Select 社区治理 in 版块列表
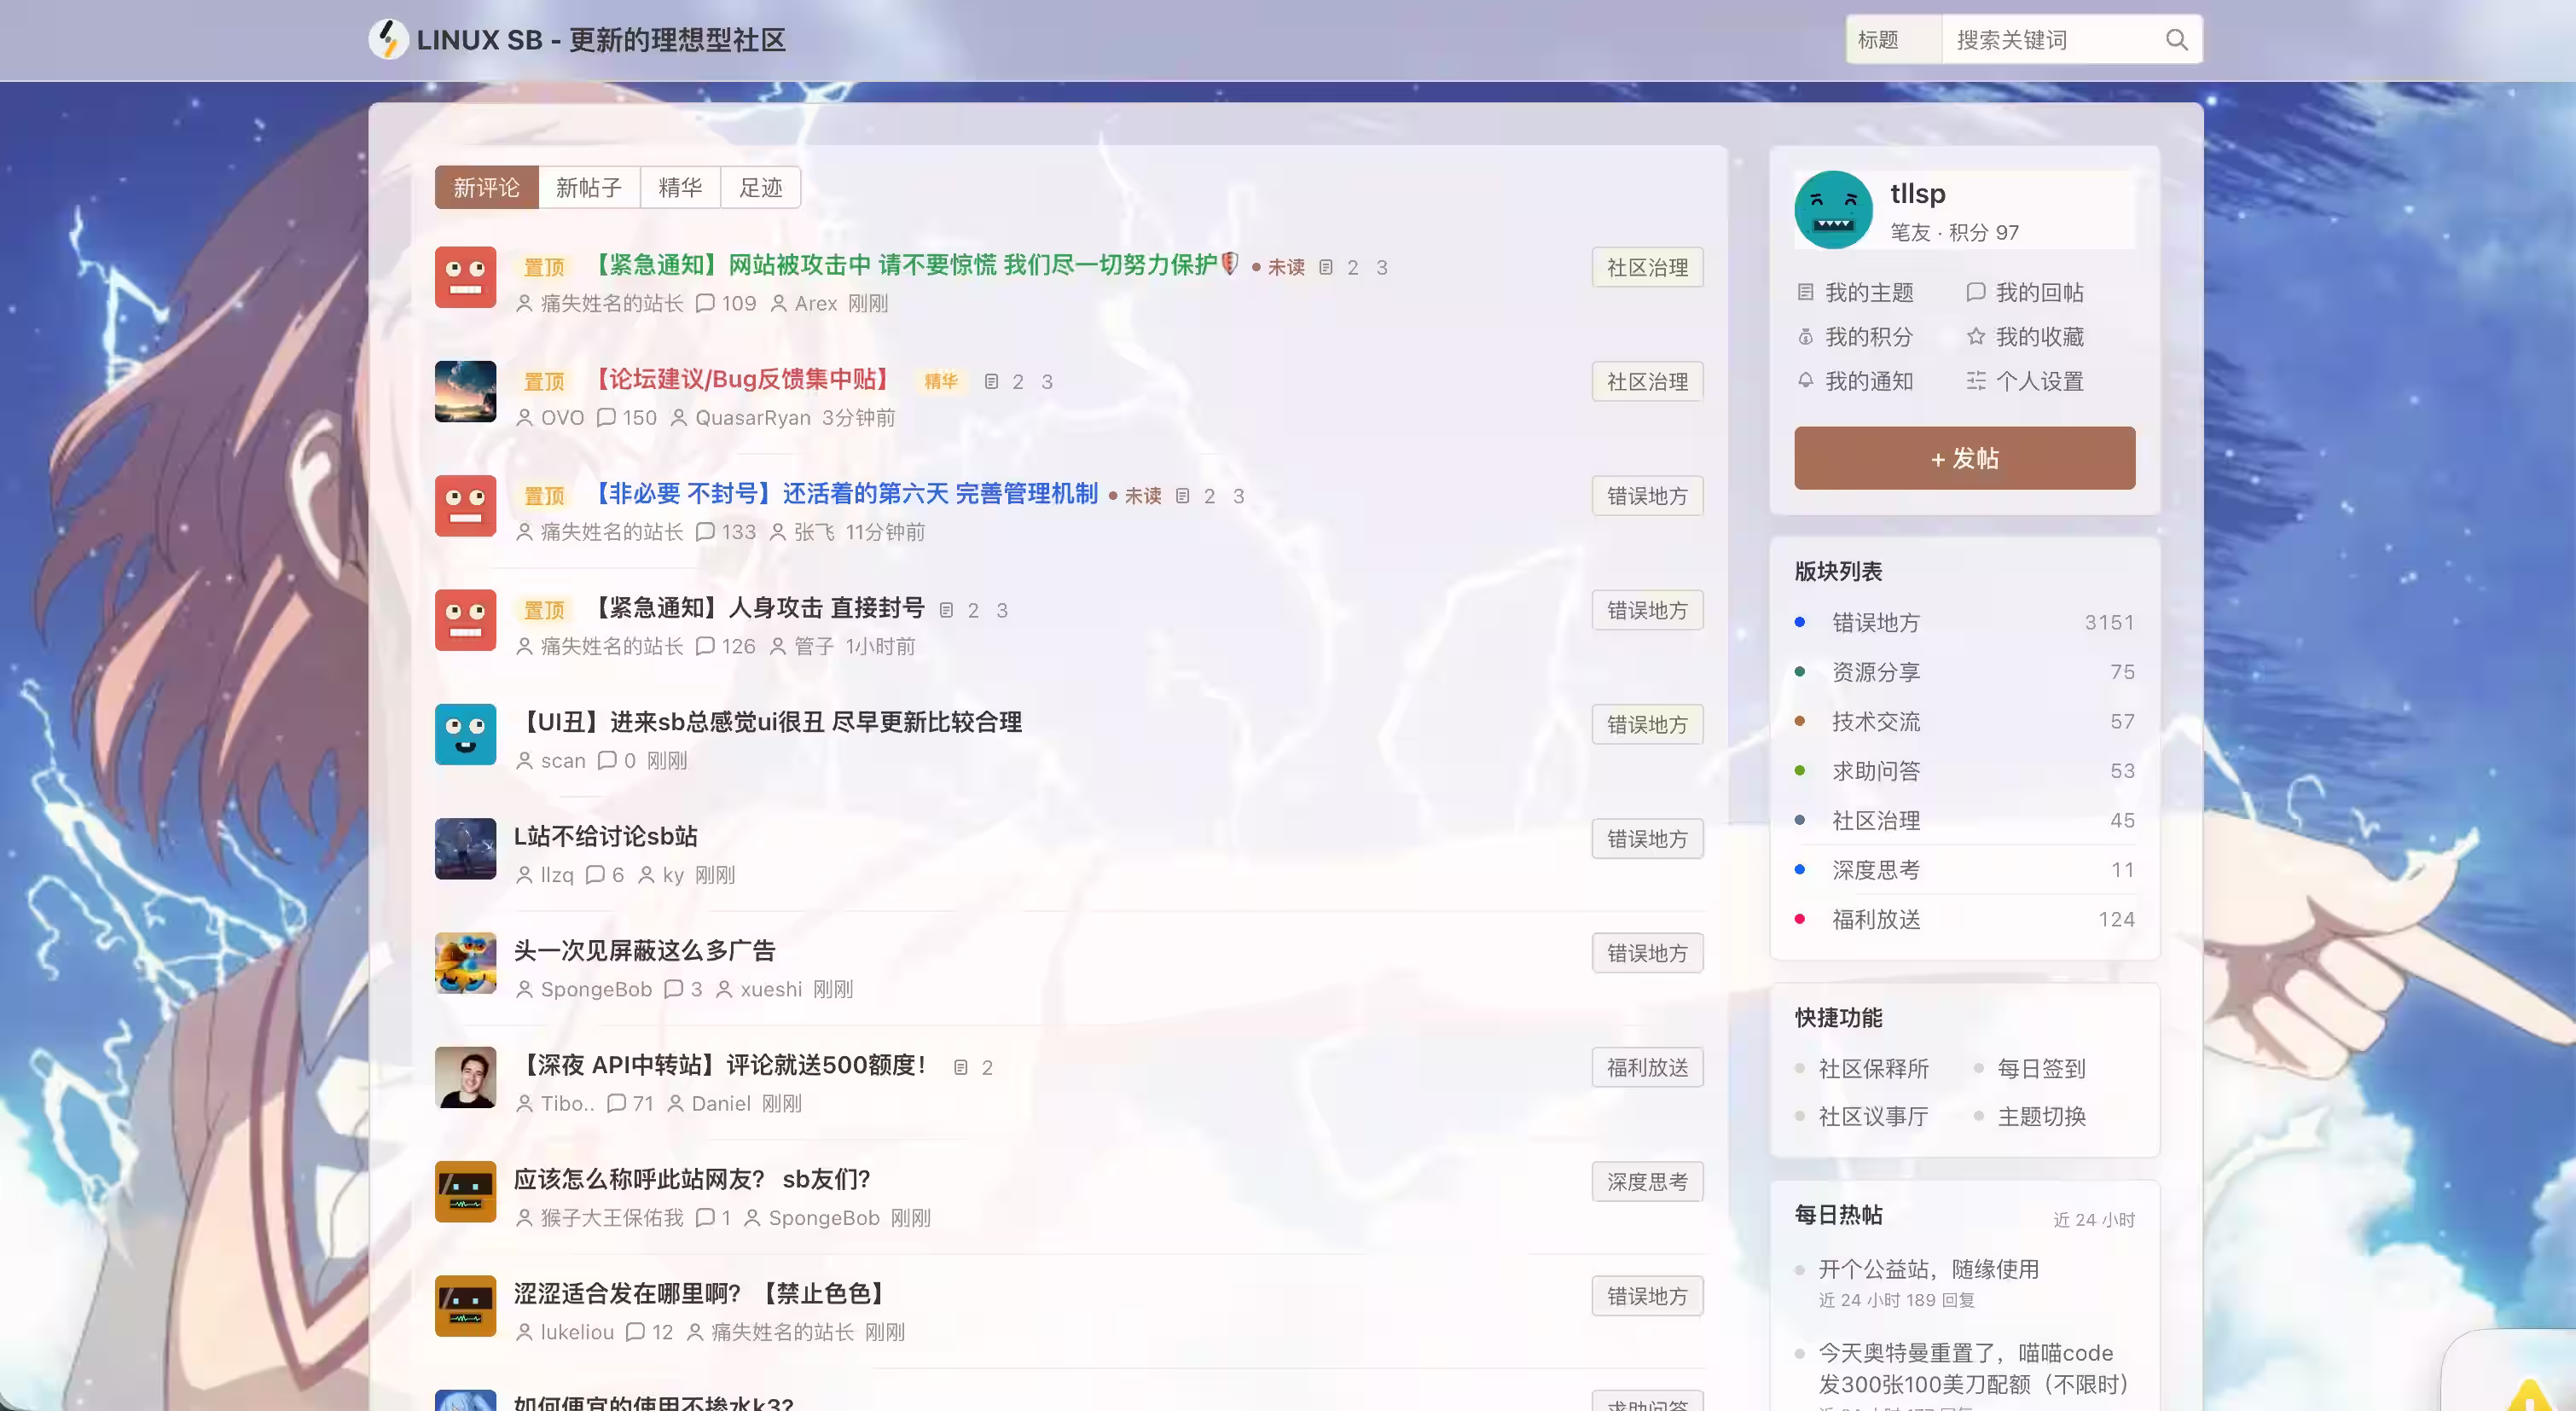Screen dimensions: 2576x1411 pyautogui.click(x=1964, y=820)
